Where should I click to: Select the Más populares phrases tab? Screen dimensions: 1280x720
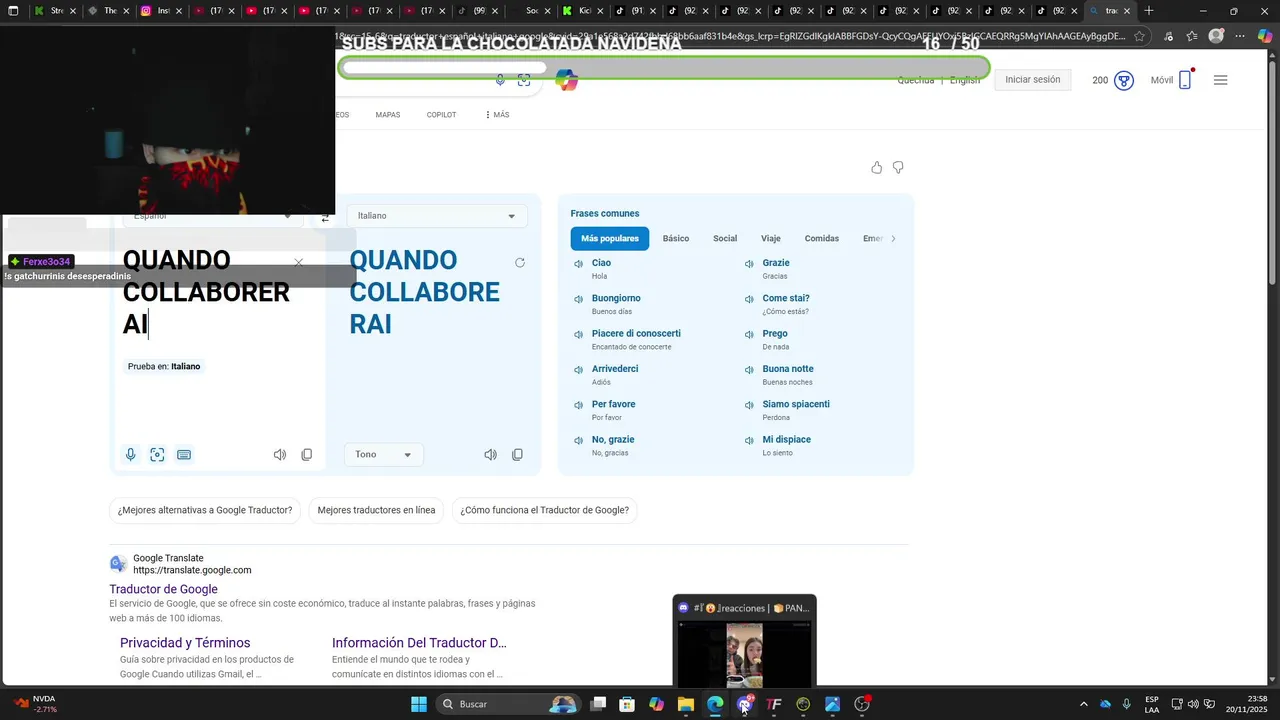point(610,239)
